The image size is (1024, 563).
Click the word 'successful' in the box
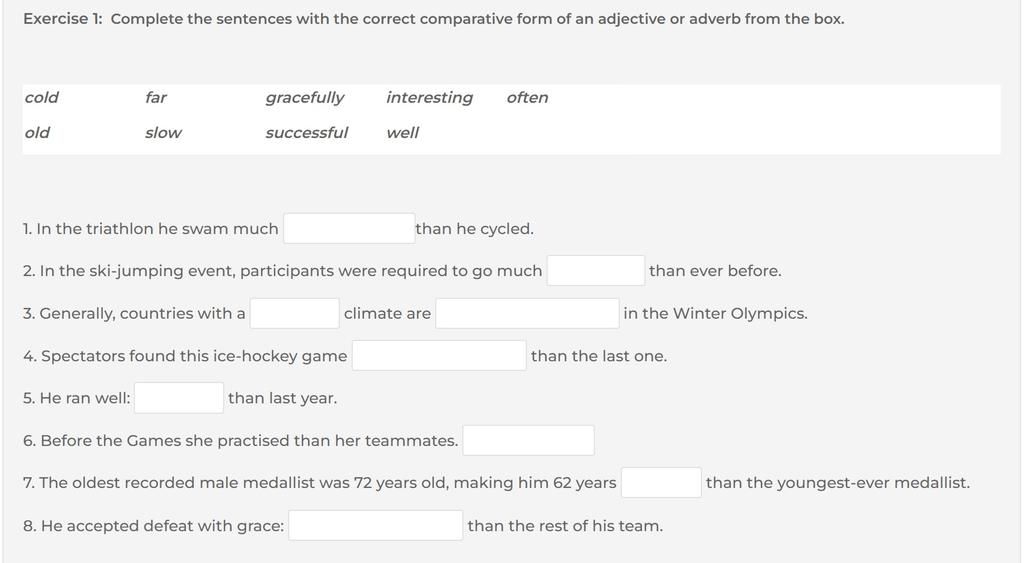306,133
